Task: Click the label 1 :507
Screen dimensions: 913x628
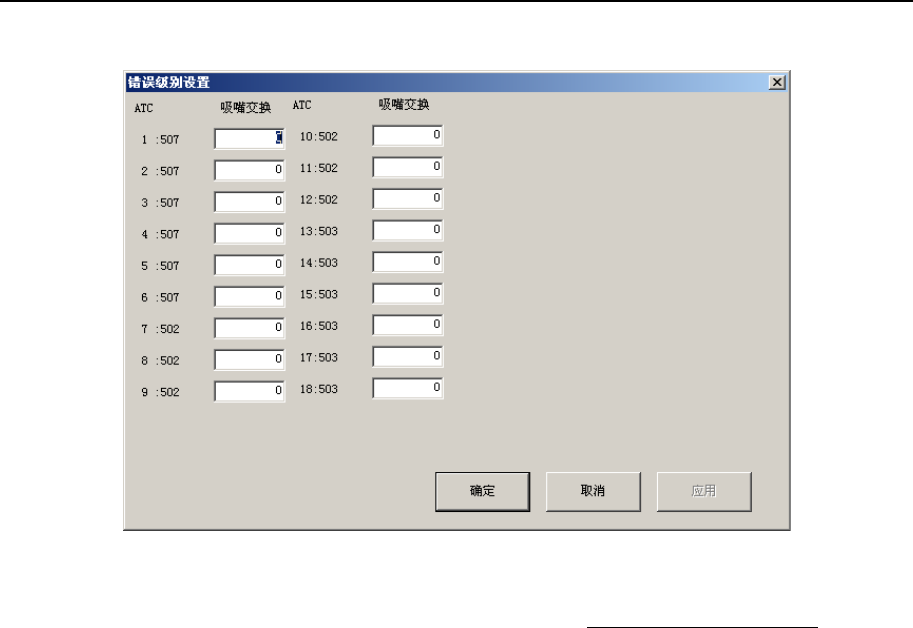Action: (160, 140)
